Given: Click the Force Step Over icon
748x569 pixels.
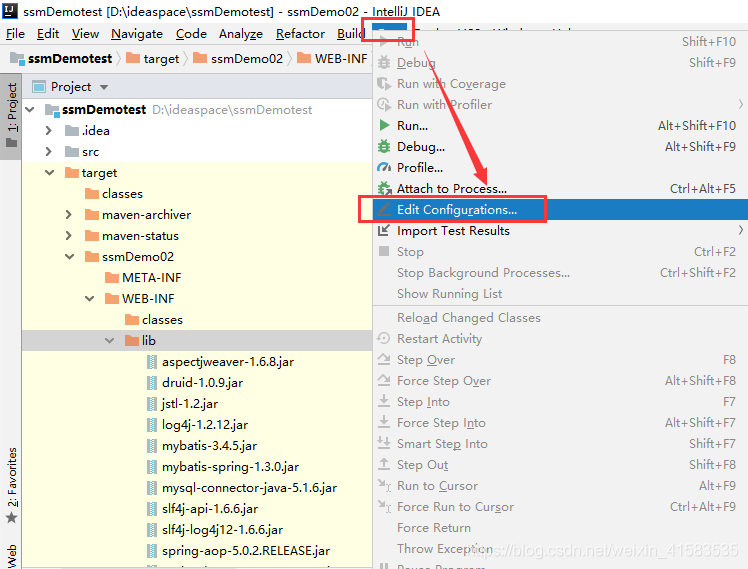Looking at the screenshot, I should point(384,380).
